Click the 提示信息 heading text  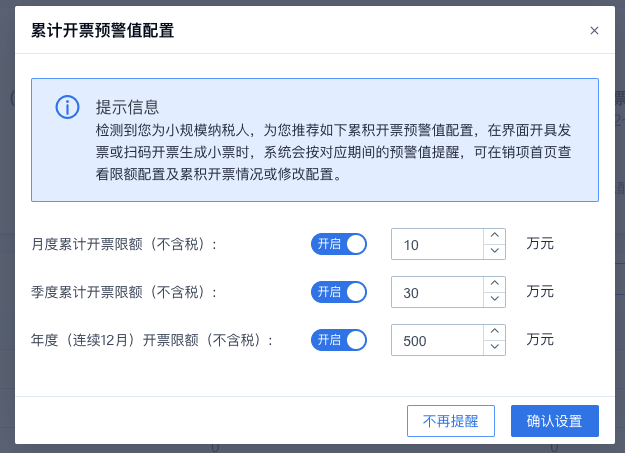(127, 107)
